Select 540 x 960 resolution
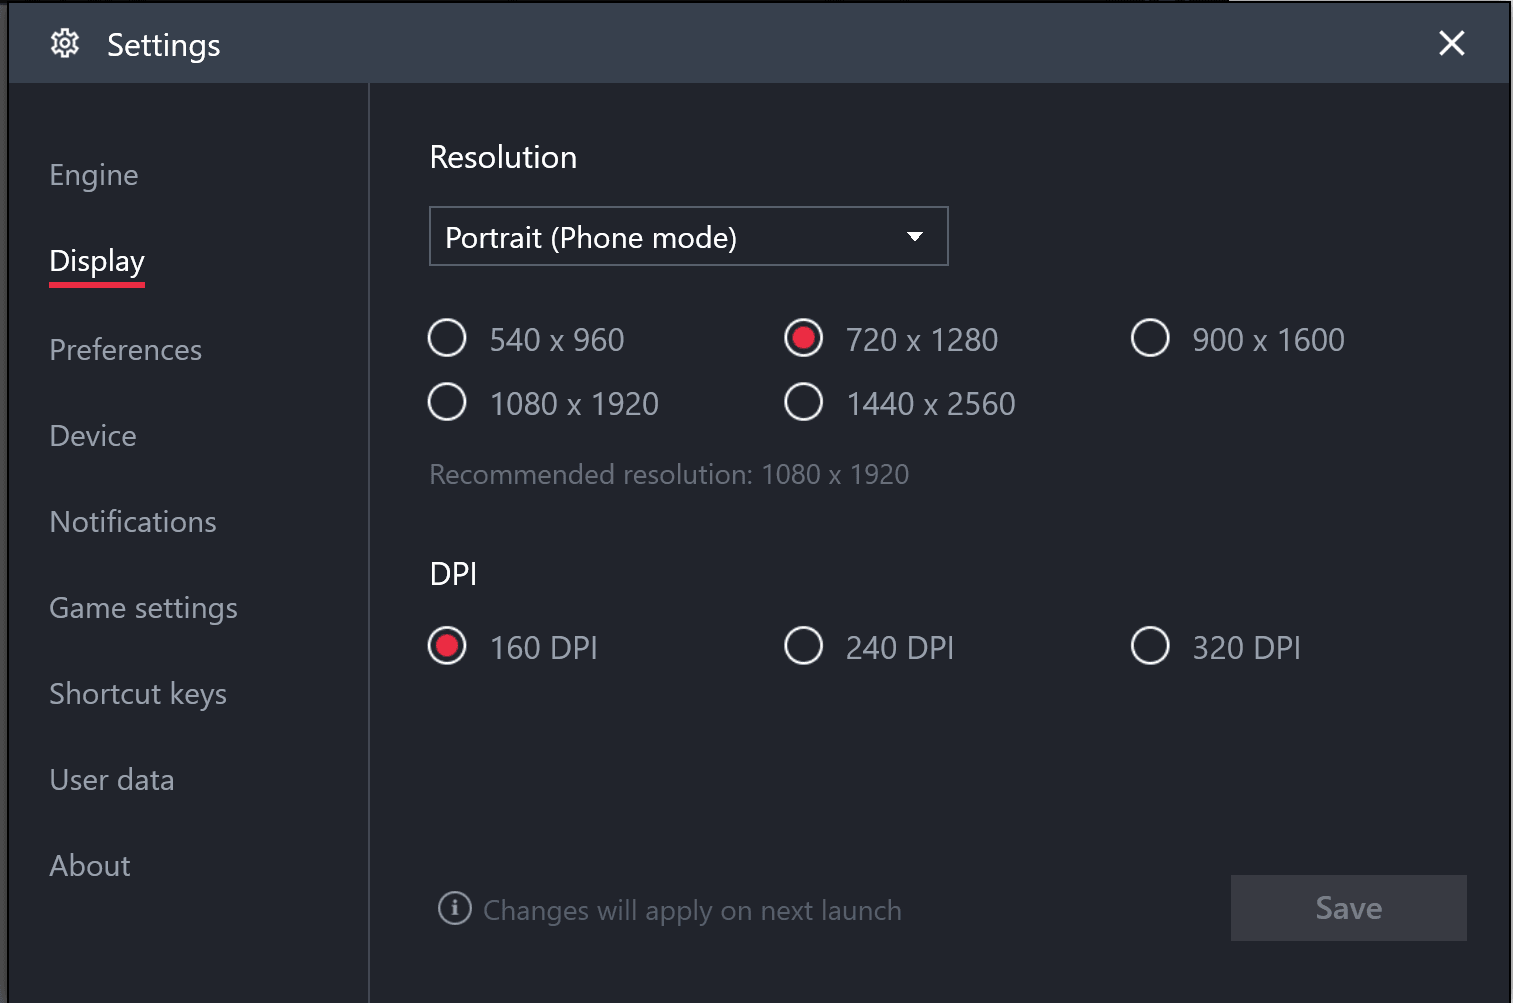This screenshot has width=1513, height=1003. click(x=447, y=338)
